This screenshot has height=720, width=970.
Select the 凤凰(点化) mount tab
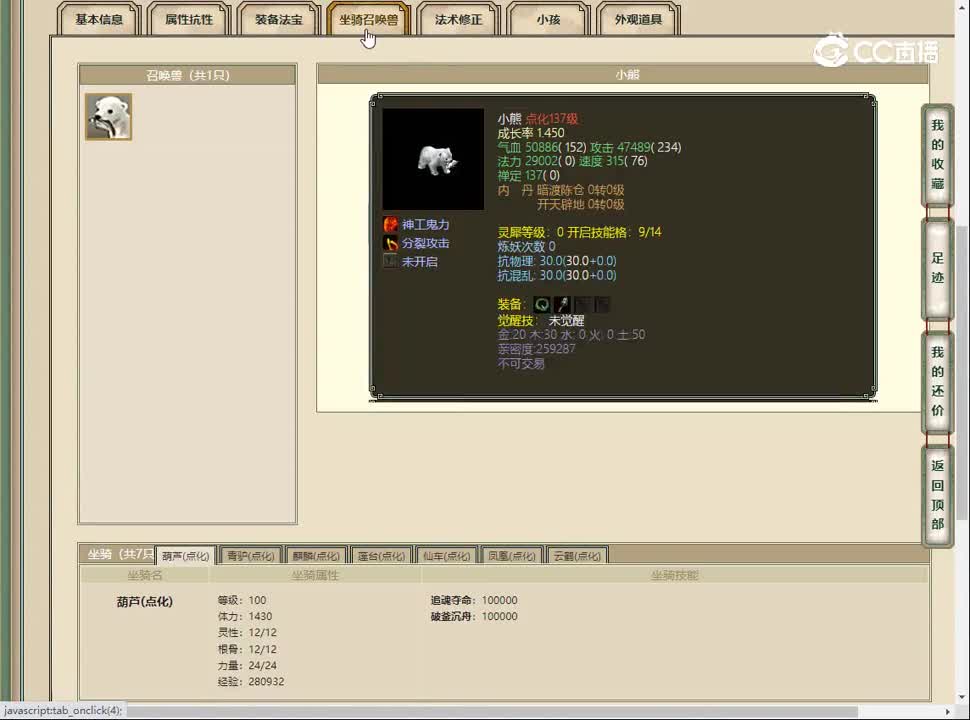click(x=512, y=555)
